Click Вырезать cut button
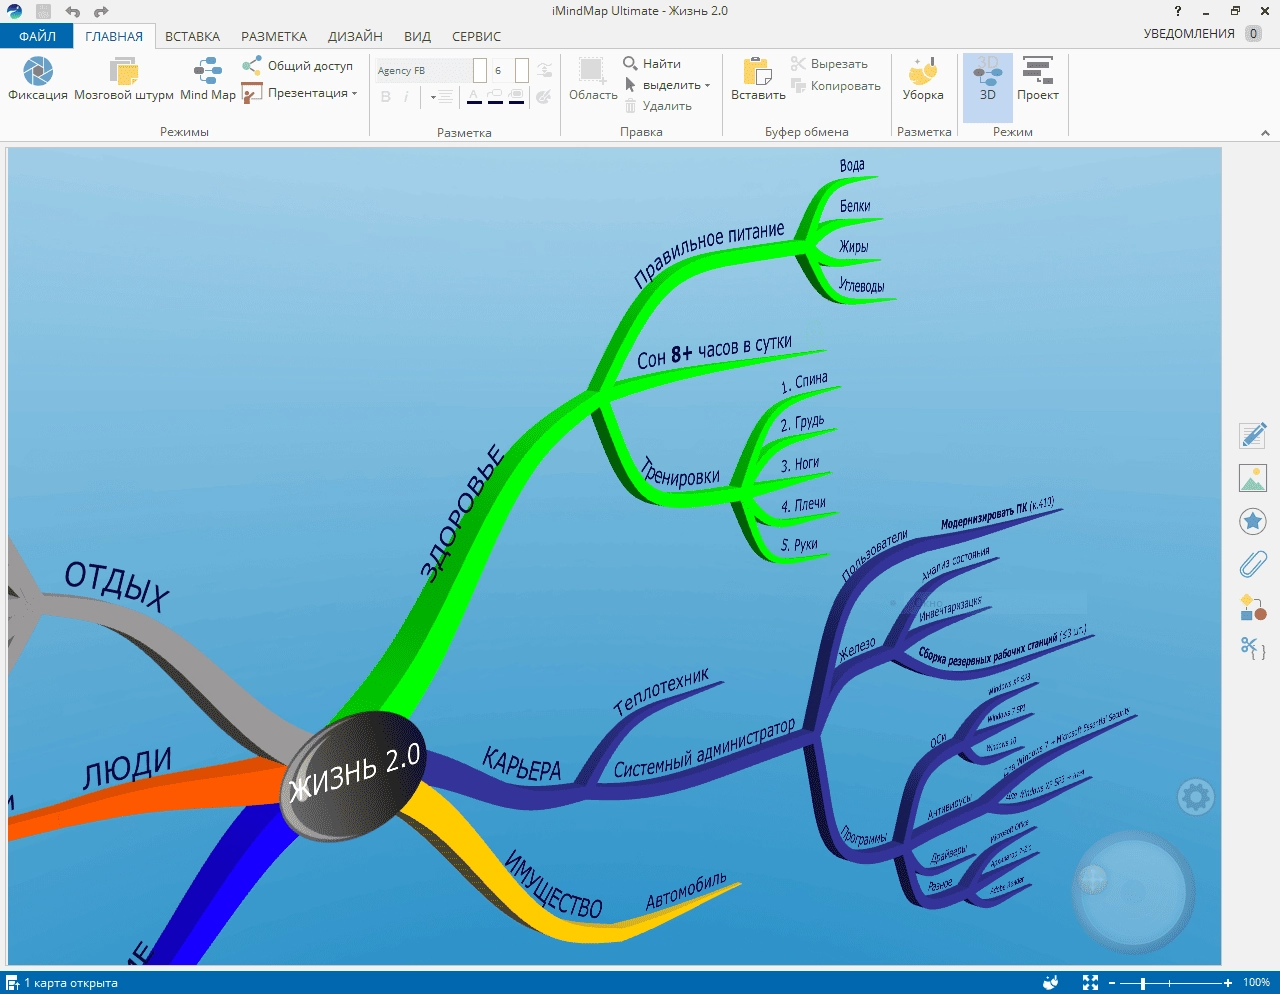 point(829,64)
